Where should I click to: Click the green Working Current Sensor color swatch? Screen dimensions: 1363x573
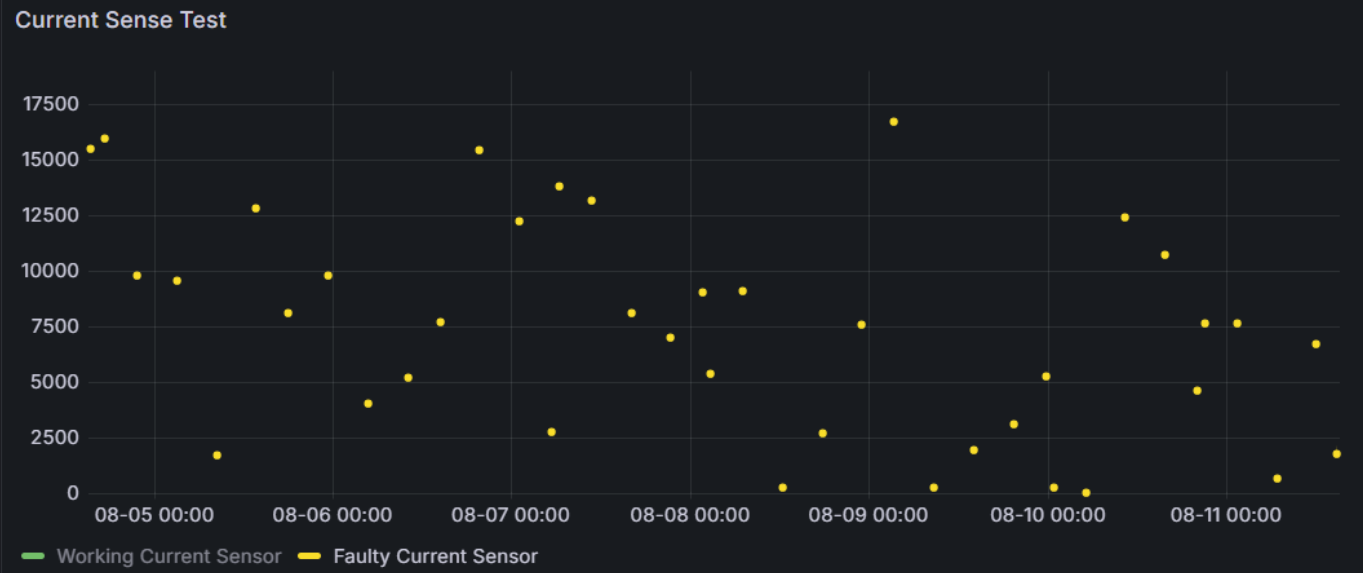[x=33, y=556]
